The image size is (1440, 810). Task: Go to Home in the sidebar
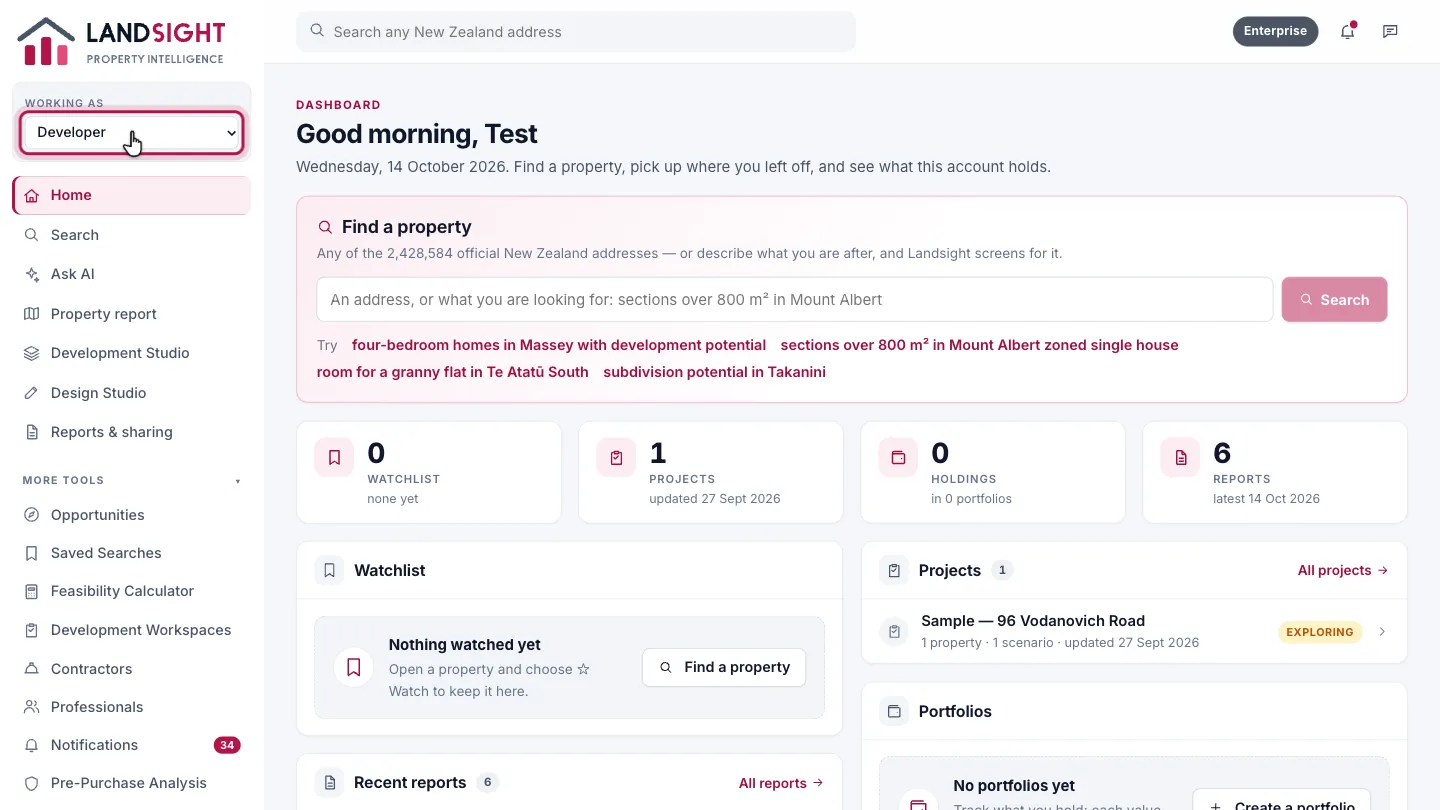132,195
